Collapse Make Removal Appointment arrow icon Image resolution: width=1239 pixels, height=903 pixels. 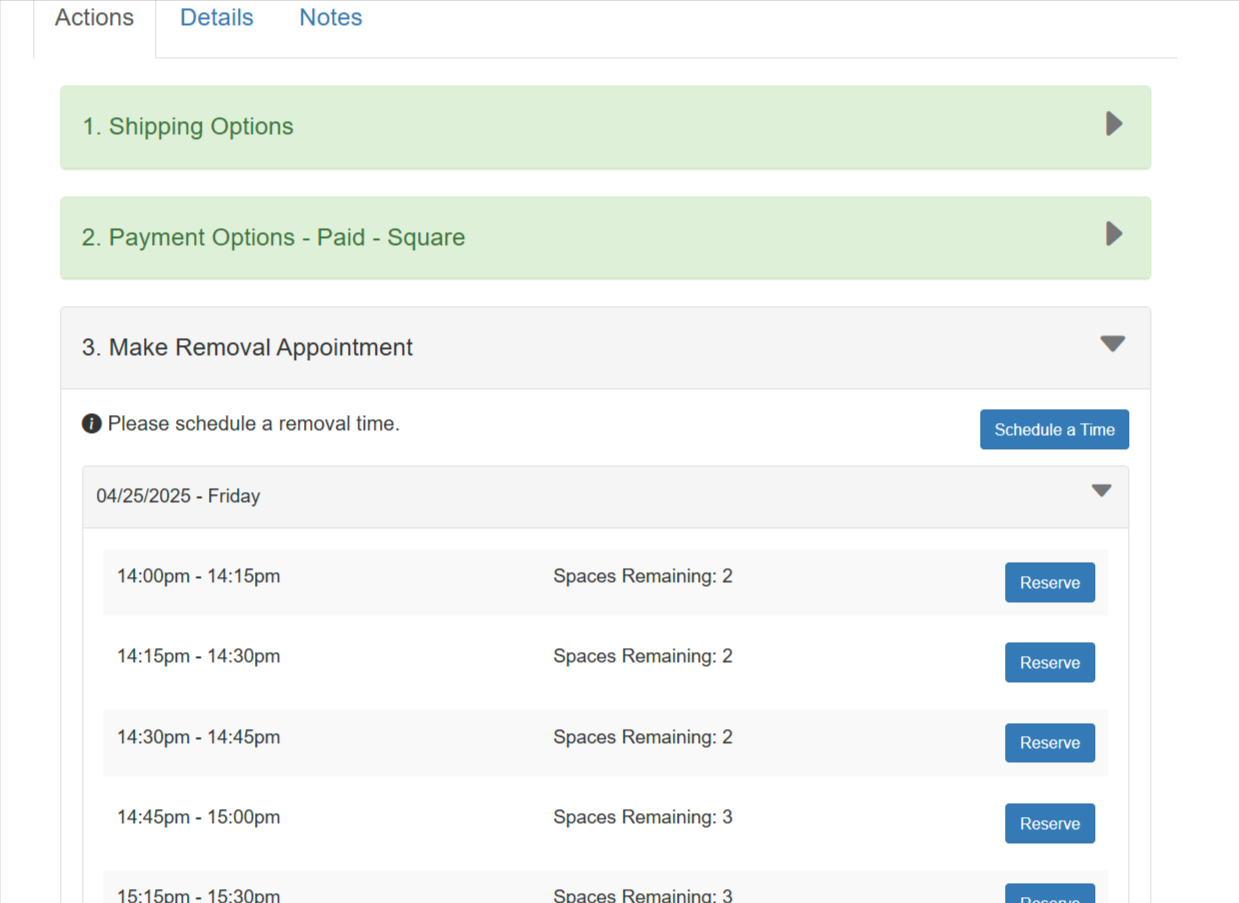coord(1112,344)
